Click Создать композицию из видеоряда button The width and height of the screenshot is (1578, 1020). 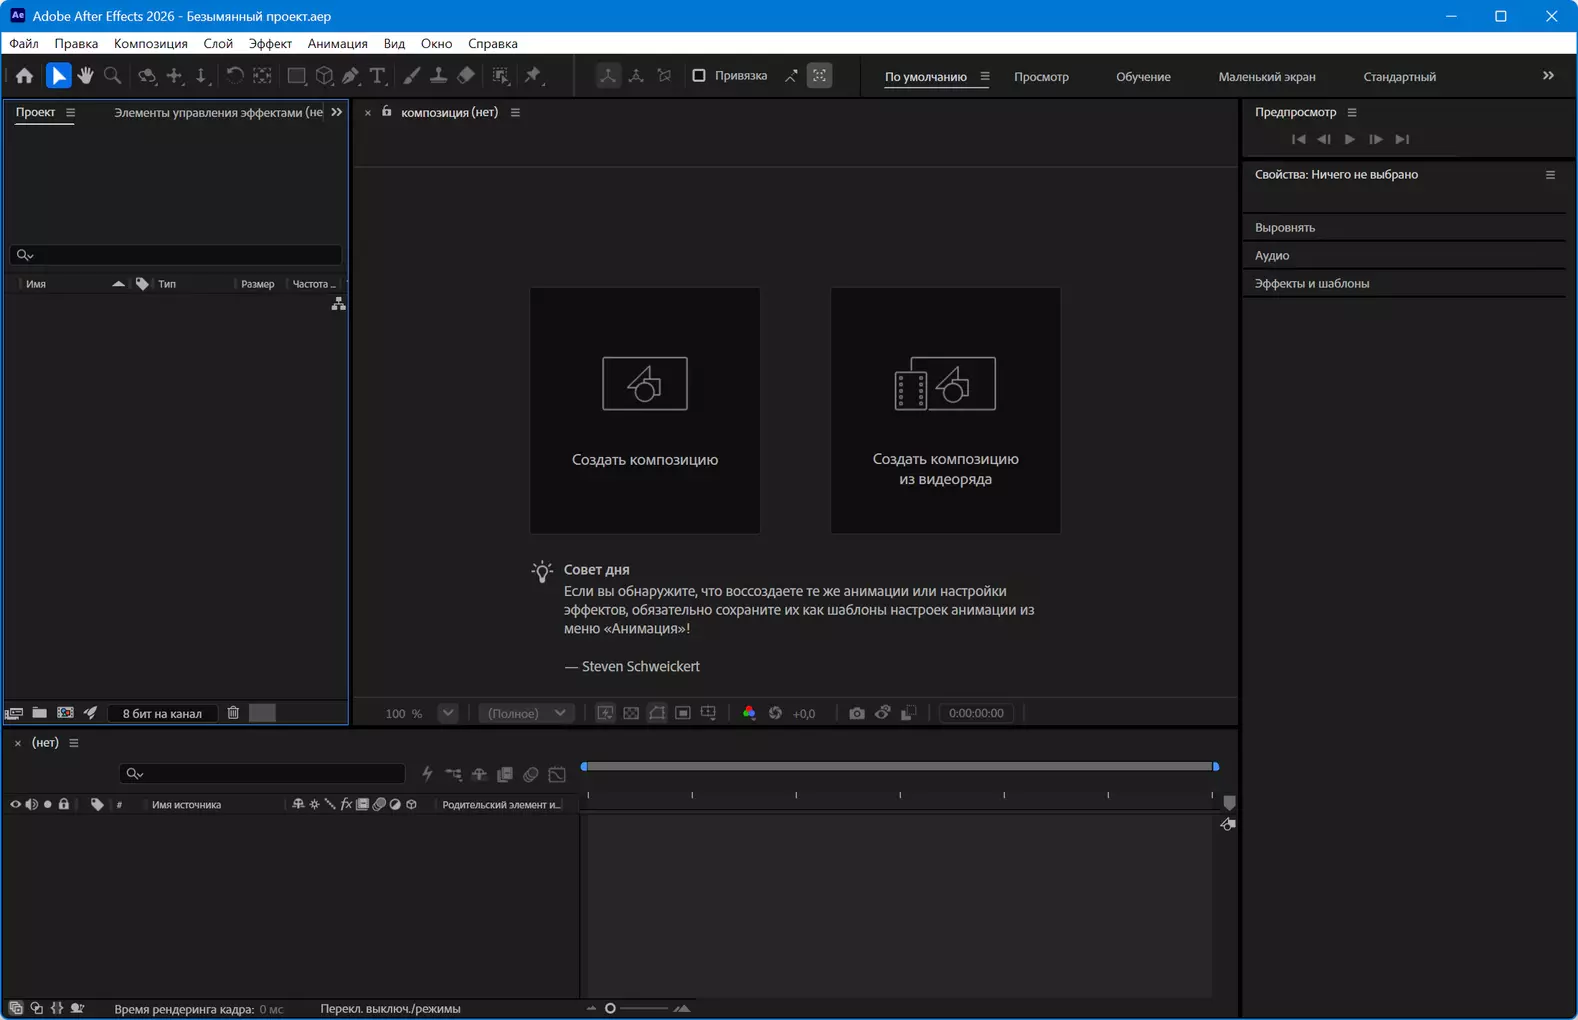point(945,410)
